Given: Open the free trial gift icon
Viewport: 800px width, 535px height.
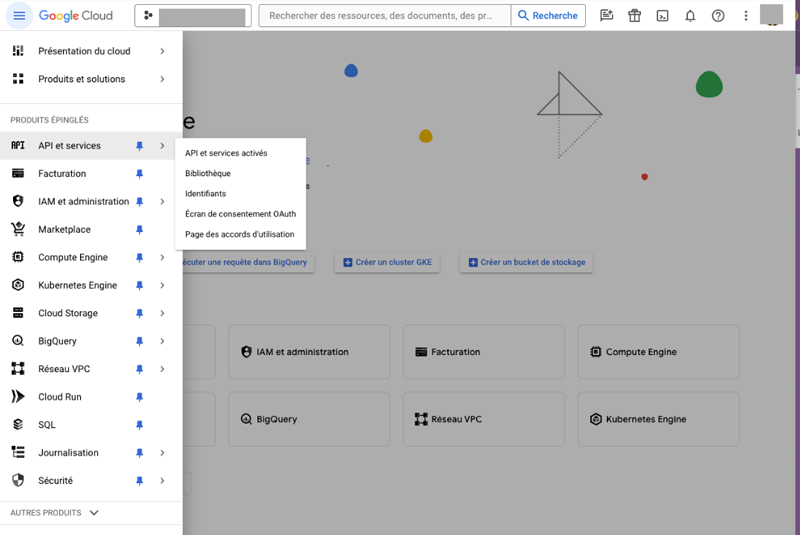Looking at the screenshot, I should [634, 16].
